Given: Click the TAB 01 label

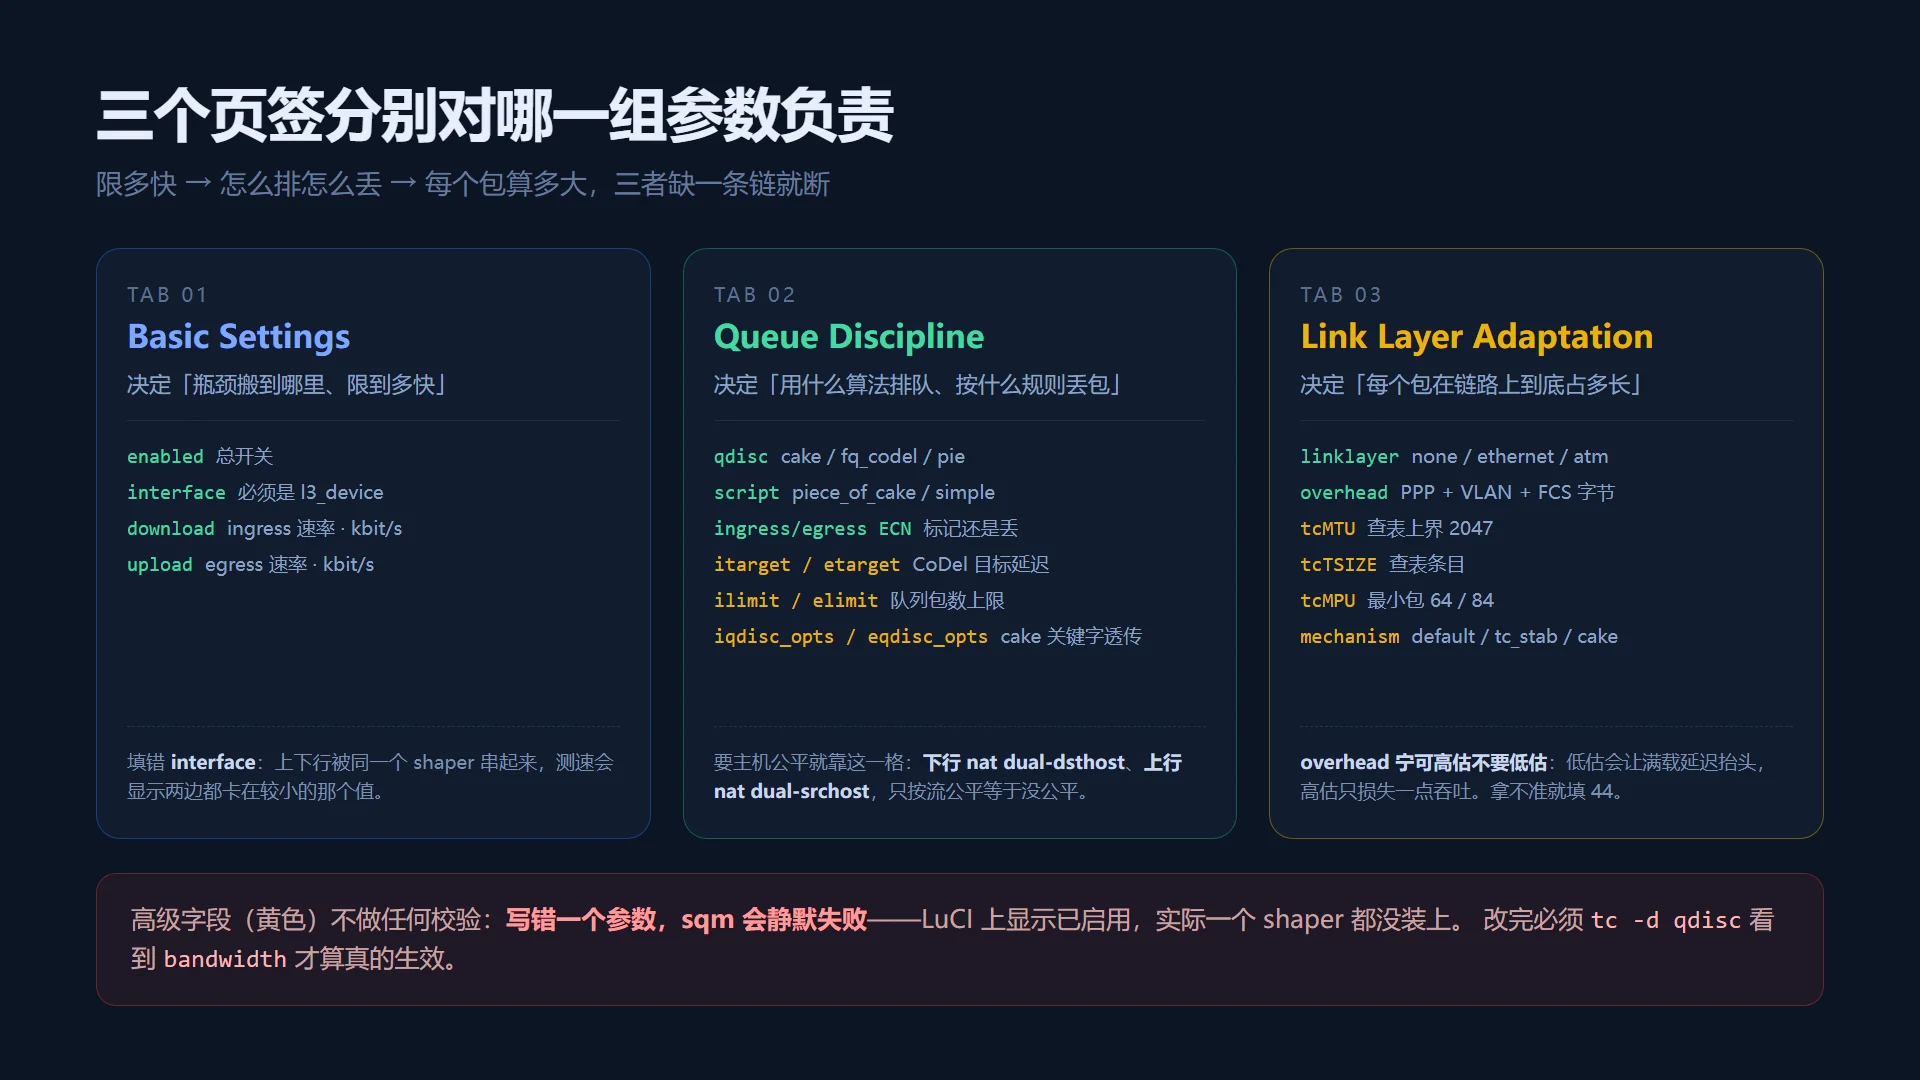Looking at the screenshot, I should [167, 295].
